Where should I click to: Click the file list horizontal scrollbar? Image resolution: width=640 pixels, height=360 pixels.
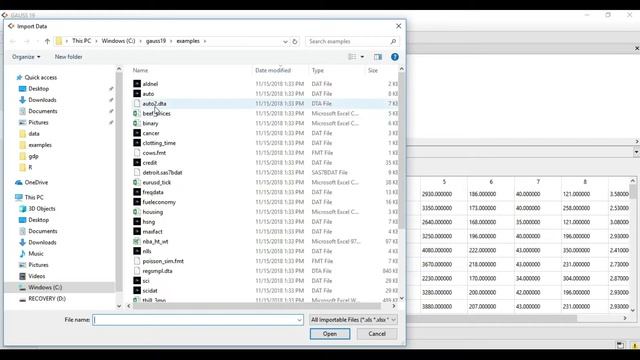[x=256, y=306]
